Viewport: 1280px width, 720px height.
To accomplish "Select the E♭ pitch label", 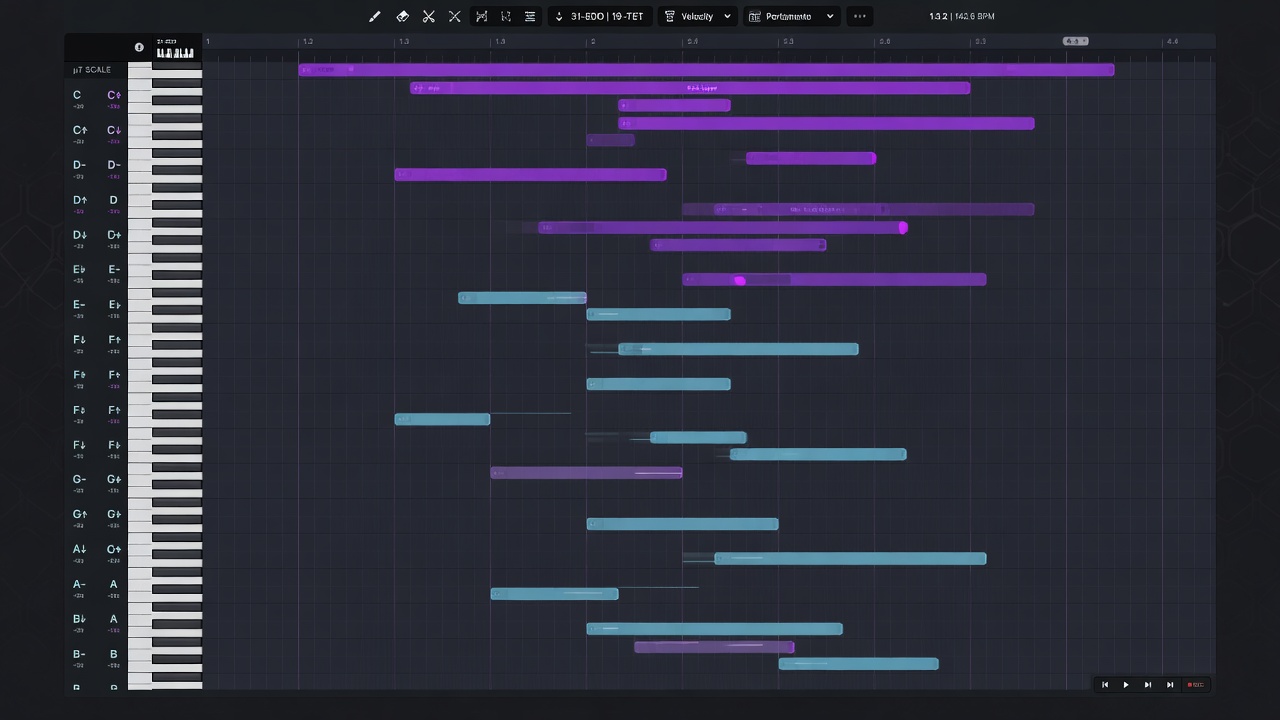I will (x=79, y=270).
